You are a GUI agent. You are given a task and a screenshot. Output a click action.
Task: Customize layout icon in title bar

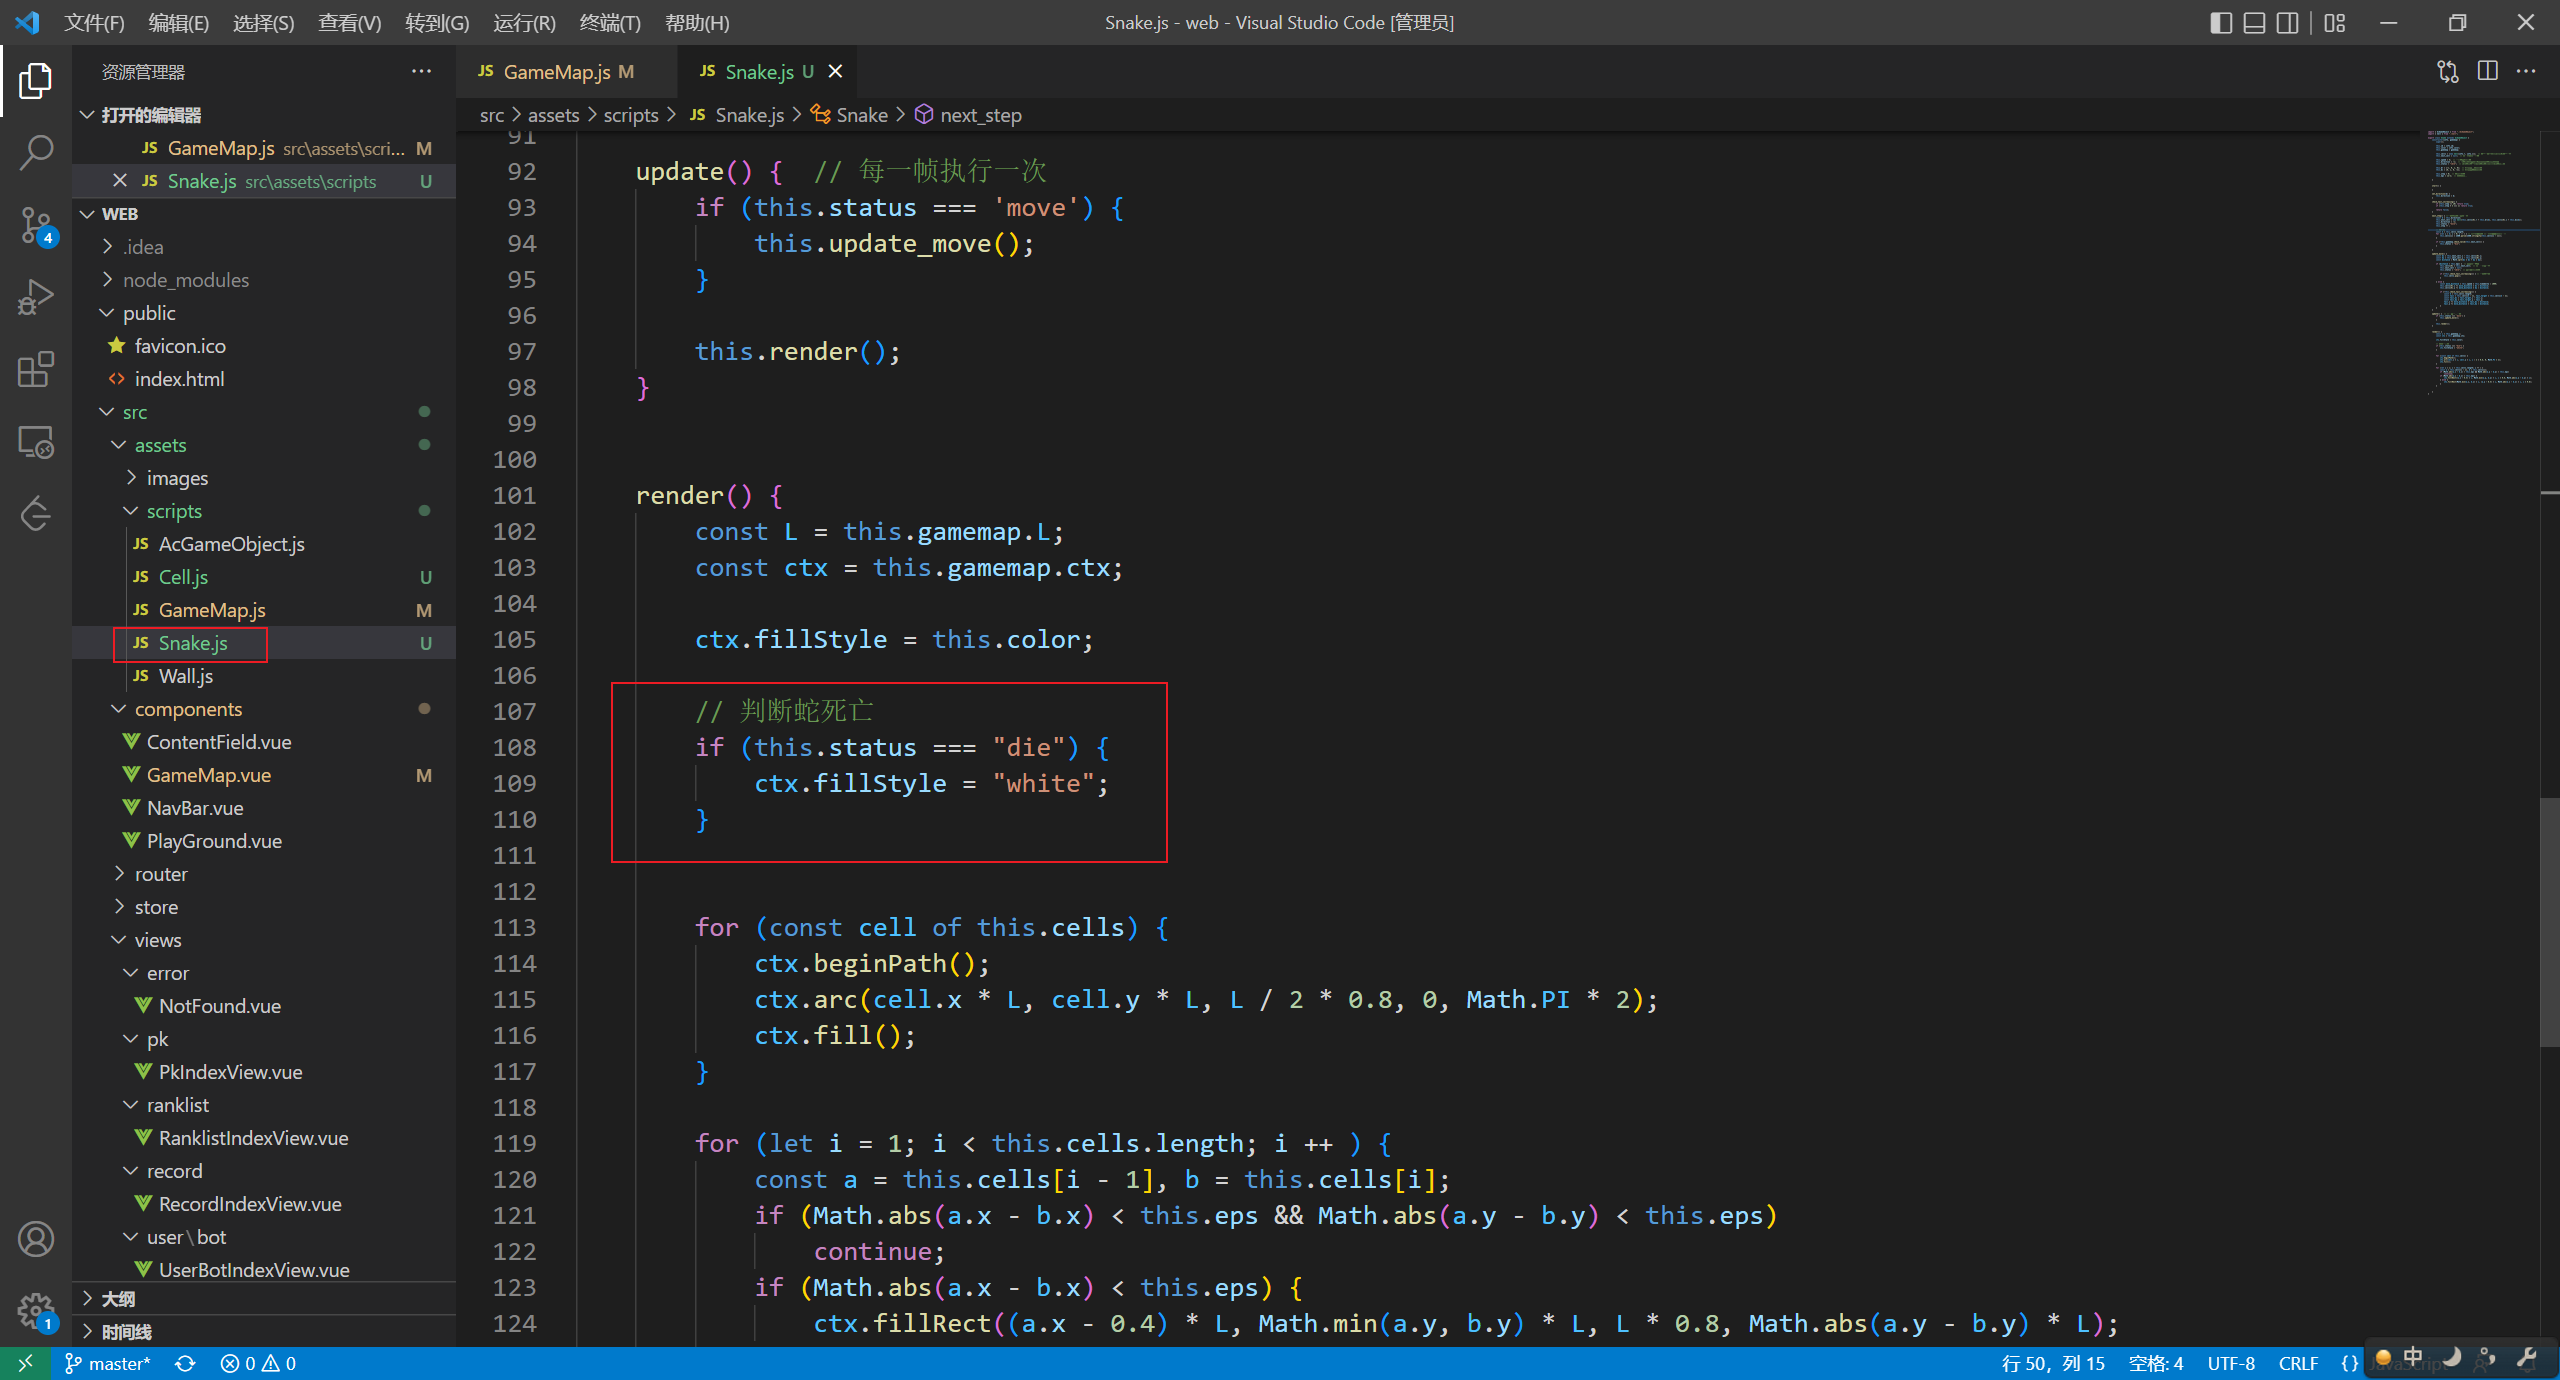(2335, 22)
